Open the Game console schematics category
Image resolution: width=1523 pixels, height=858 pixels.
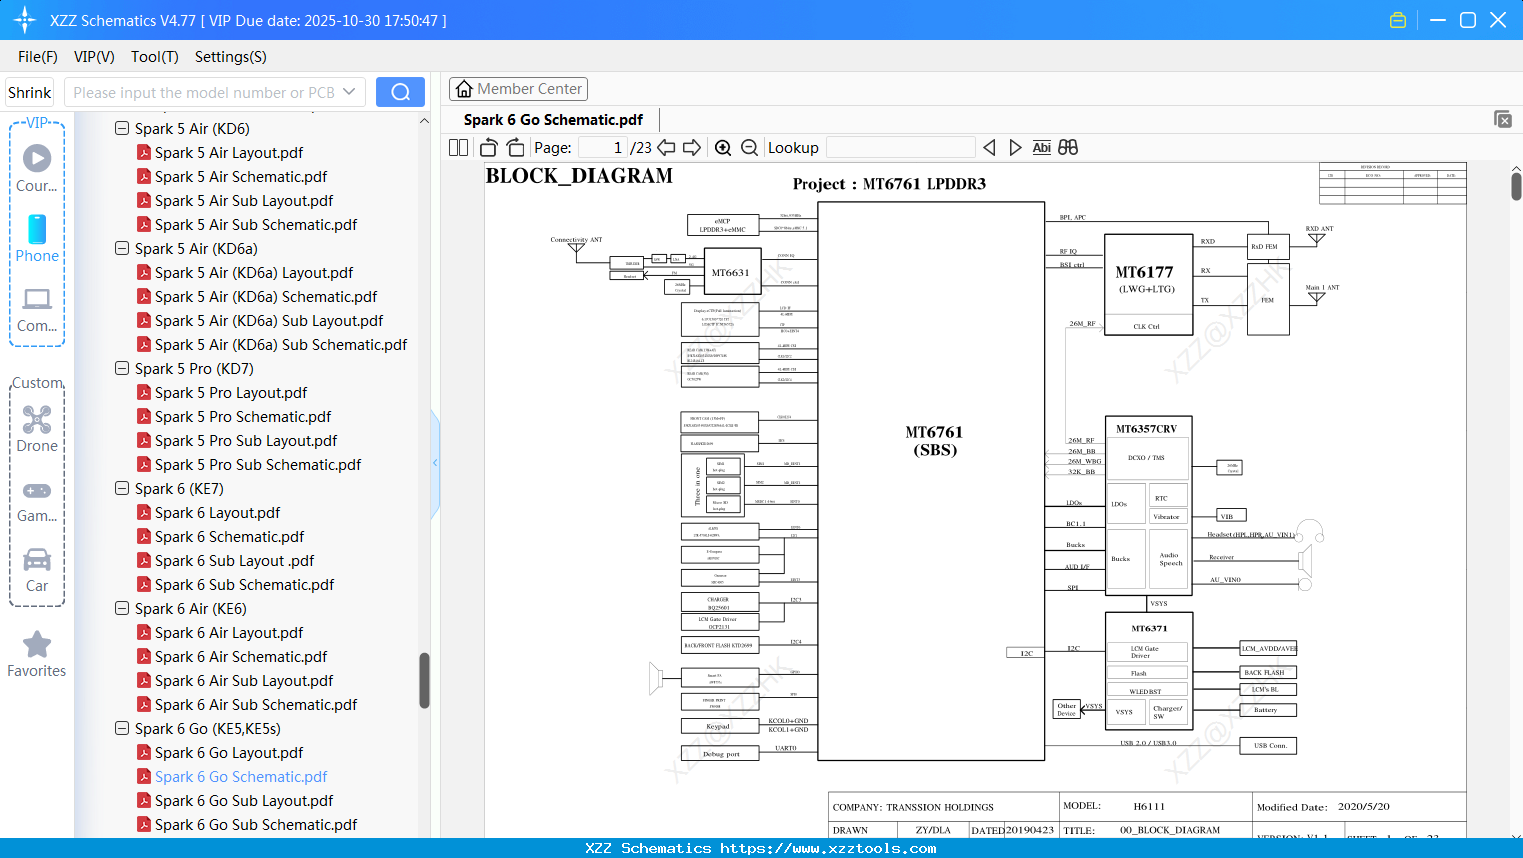point(36,498)
